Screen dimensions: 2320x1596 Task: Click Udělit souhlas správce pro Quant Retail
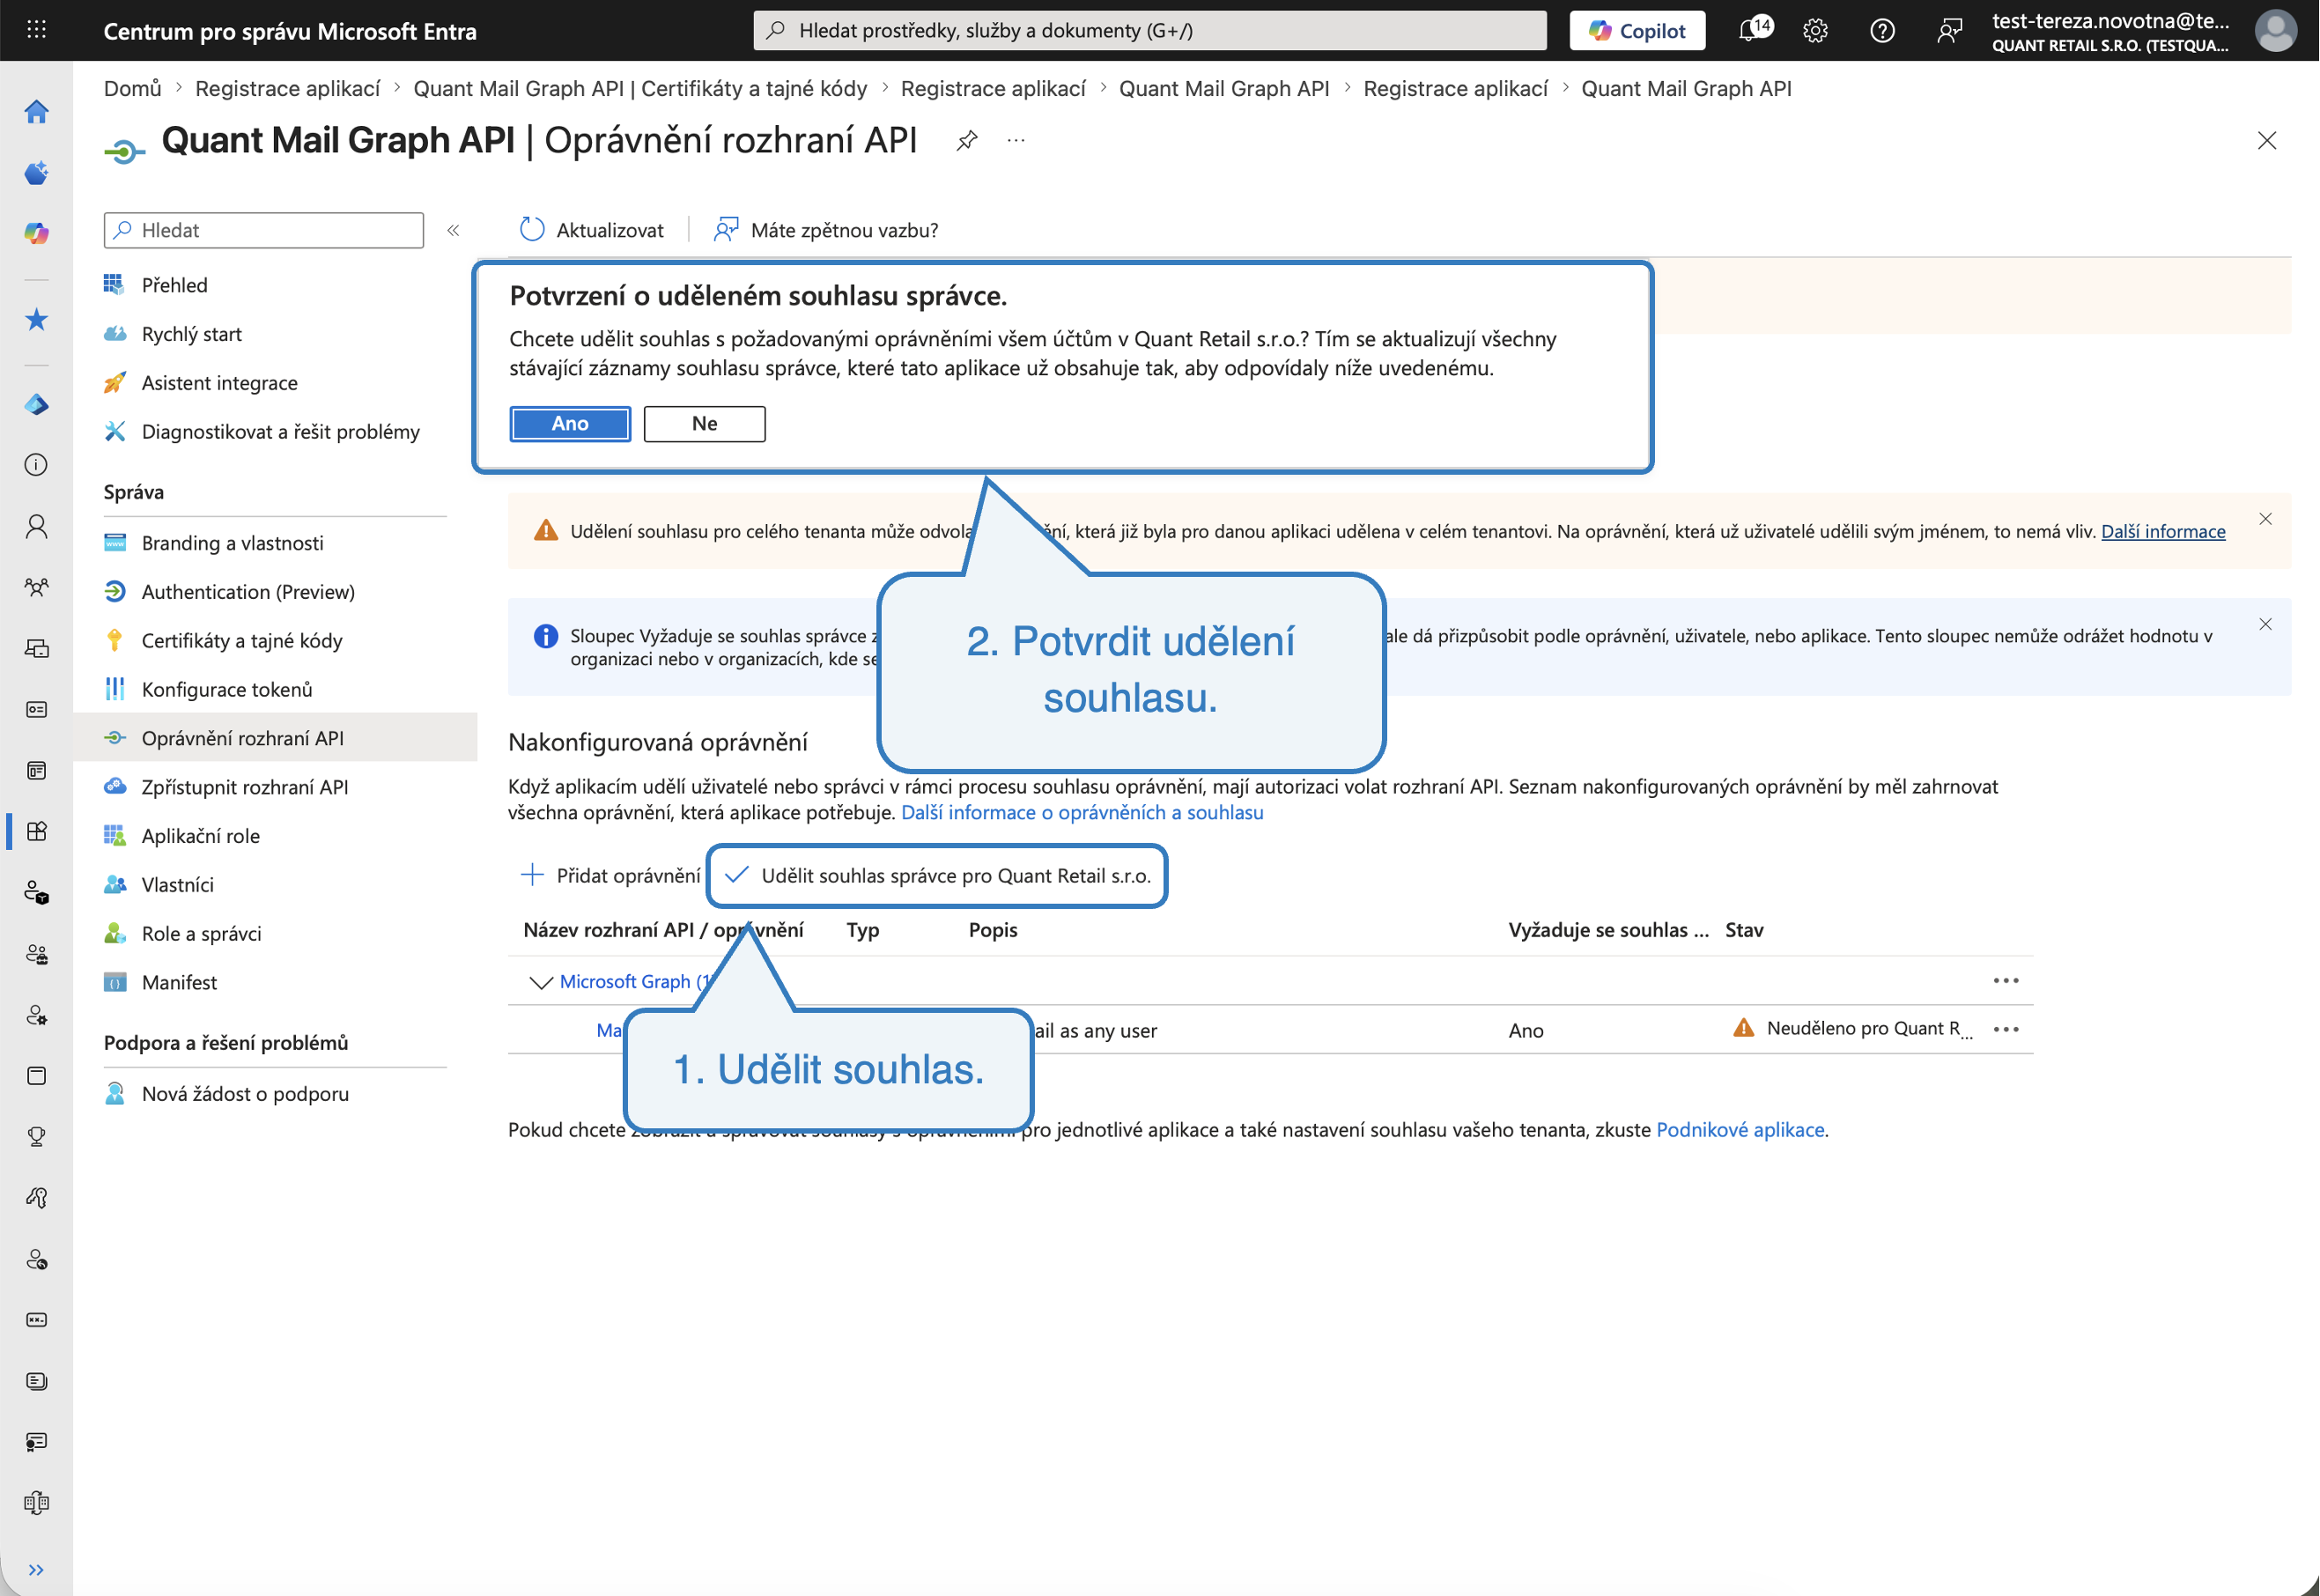pos(938,876)
